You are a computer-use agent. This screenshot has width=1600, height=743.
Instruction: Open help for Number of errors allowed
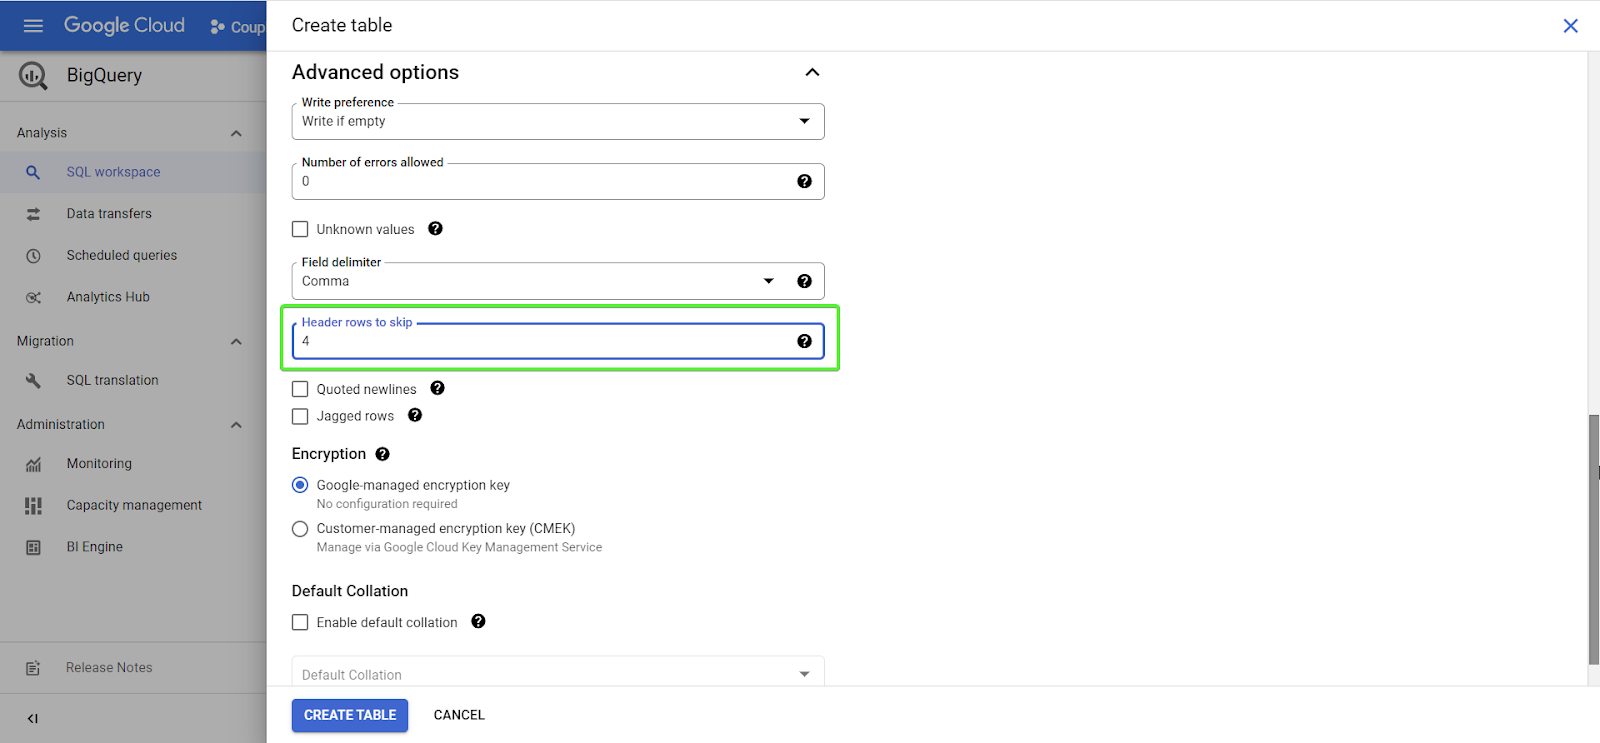pyautogui.click(x=804, y=181)
